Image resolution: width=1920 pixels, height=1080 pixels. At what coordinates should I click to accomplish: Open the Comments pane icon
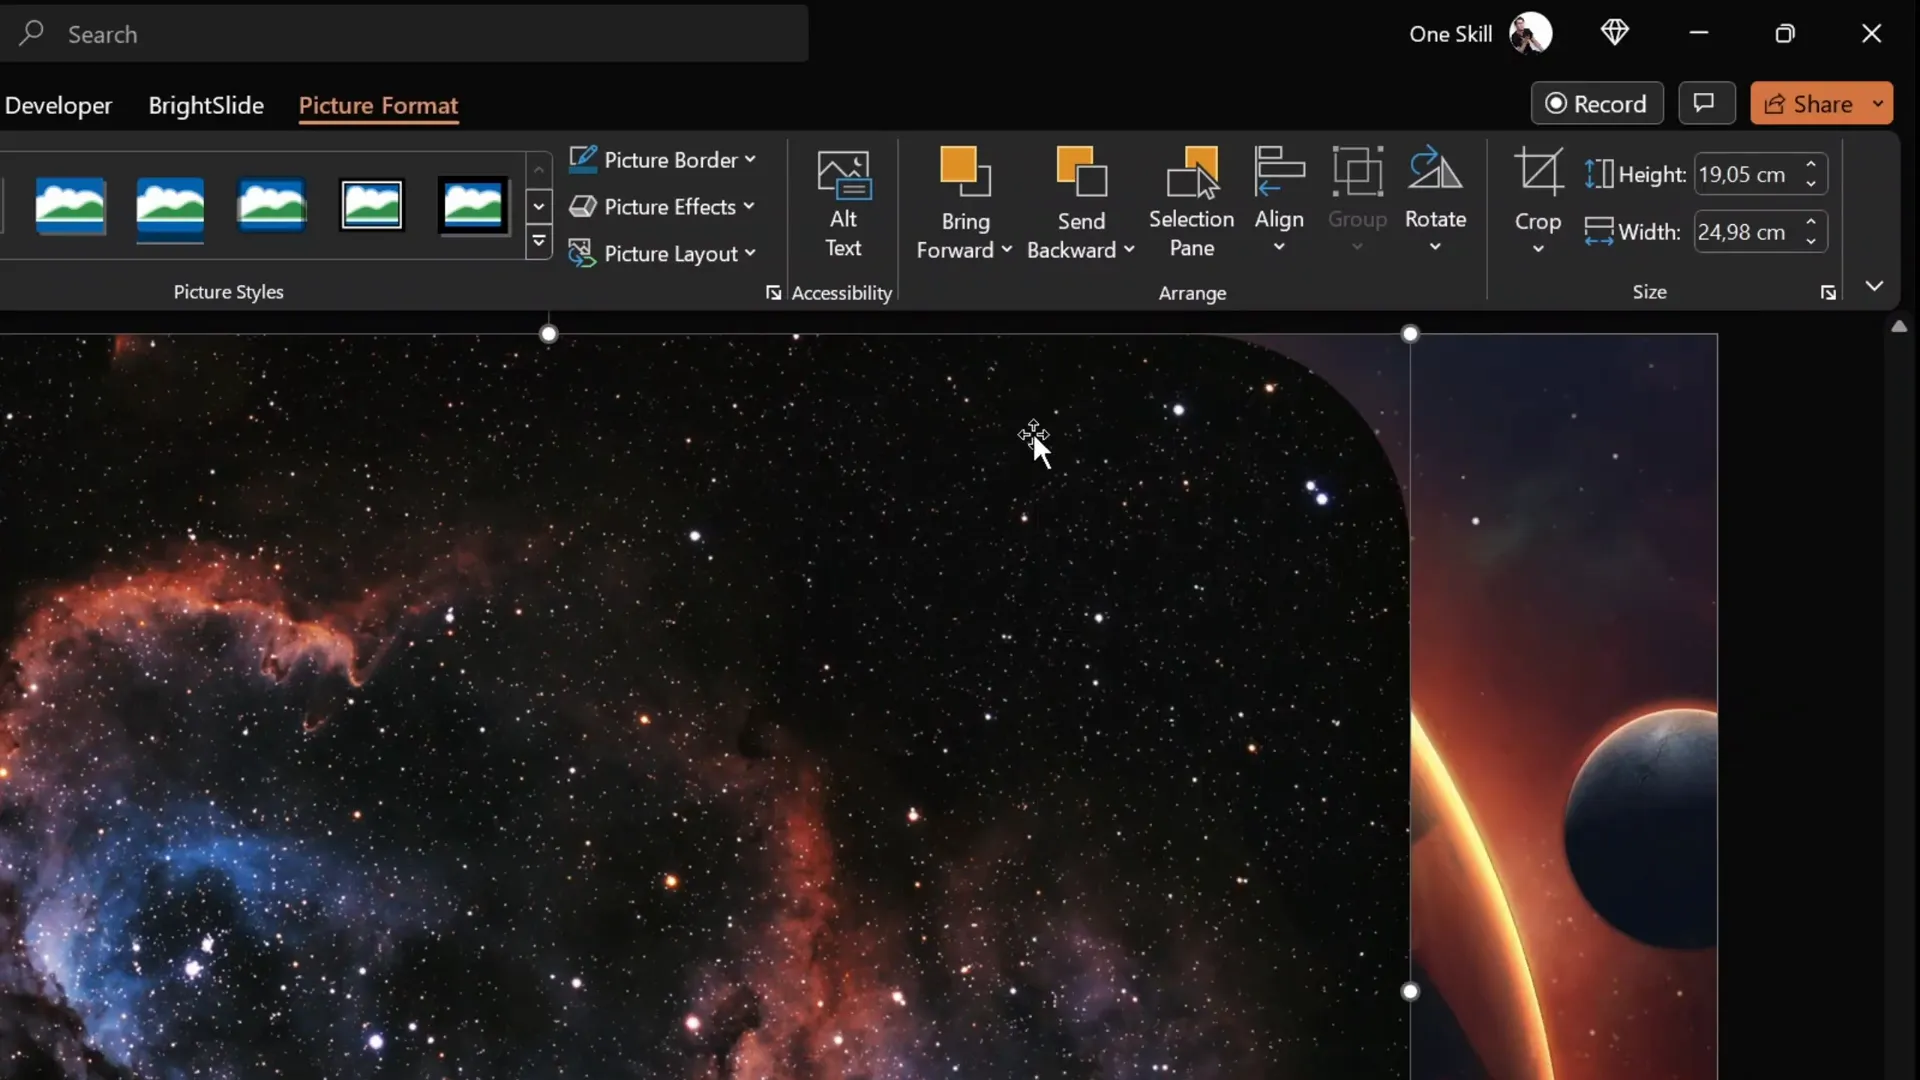(1705, 104)
